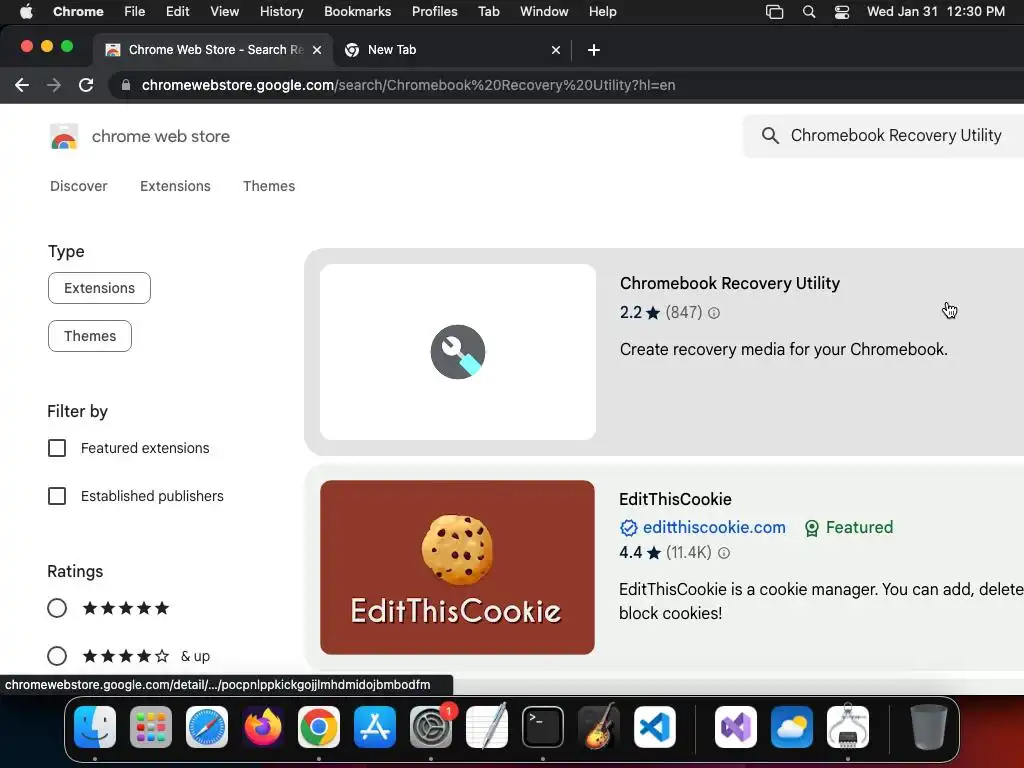The image size is (1024, 768).
Task: Open the Apple menu
Action: 26,11
